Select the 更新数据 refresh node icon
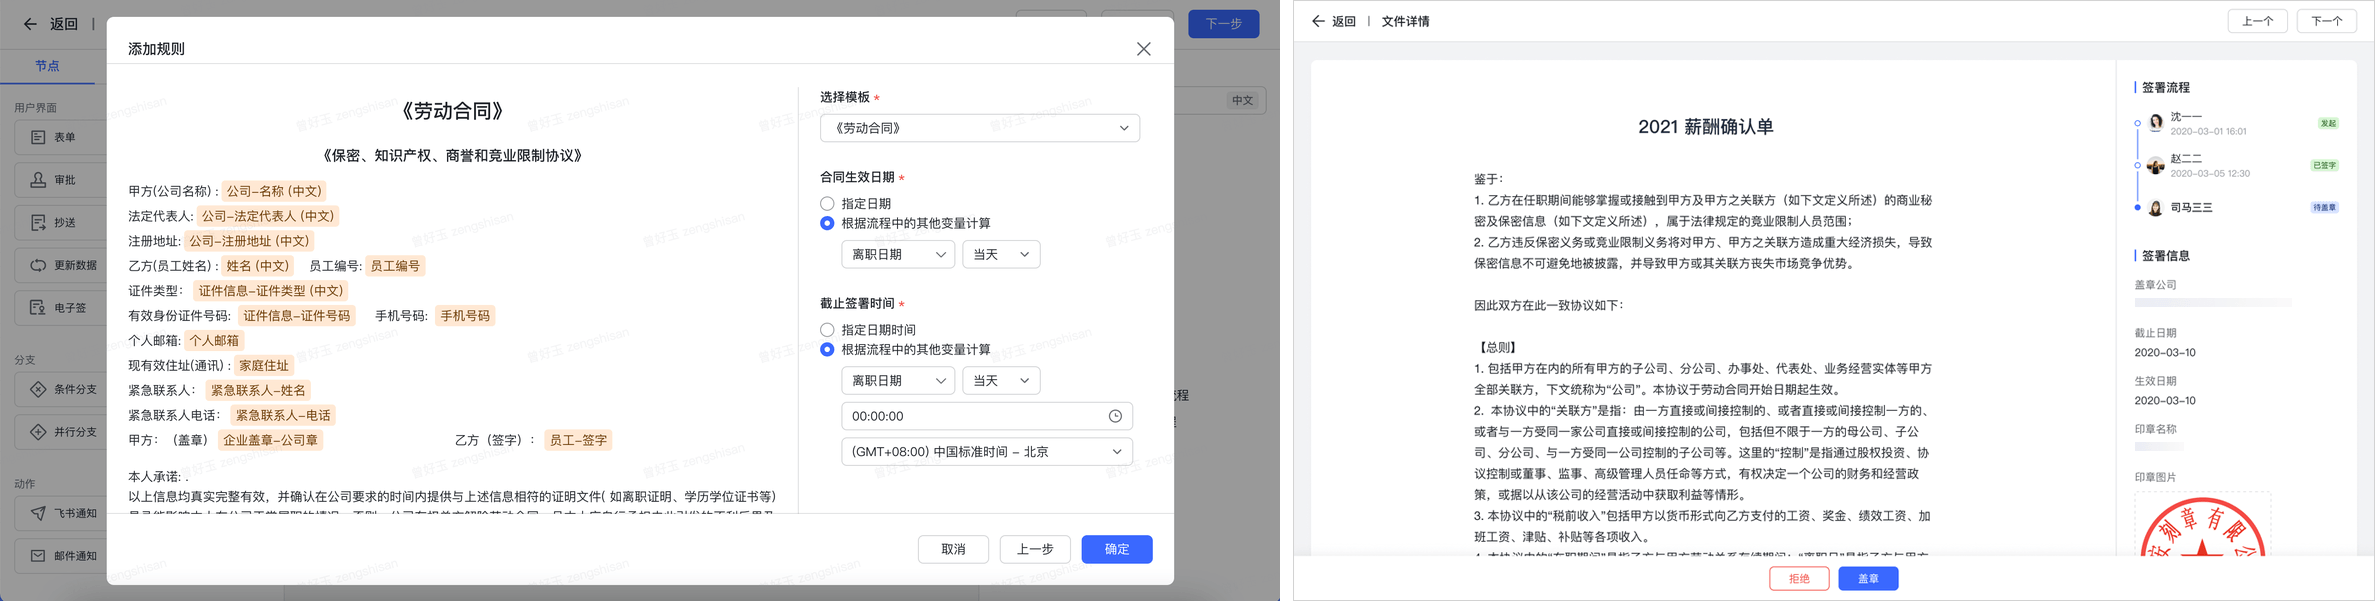This screenshot has width=2375, height=601. pos(38,265)
